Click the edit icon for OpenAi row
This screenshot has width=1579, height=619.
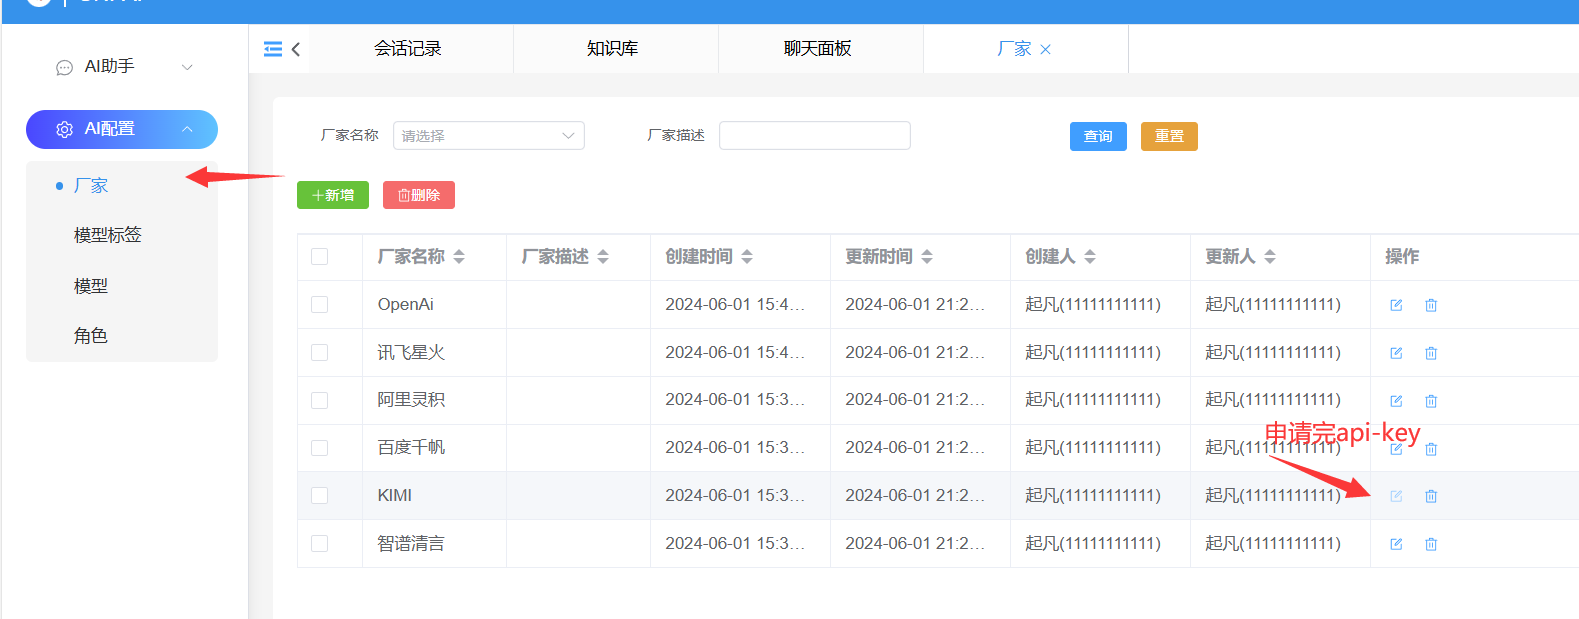coord(1396,305)
